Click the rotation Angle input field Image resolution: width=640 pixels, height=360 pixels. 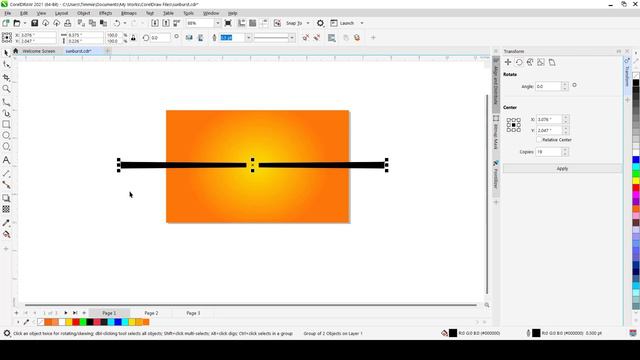(x=549, y=87)
